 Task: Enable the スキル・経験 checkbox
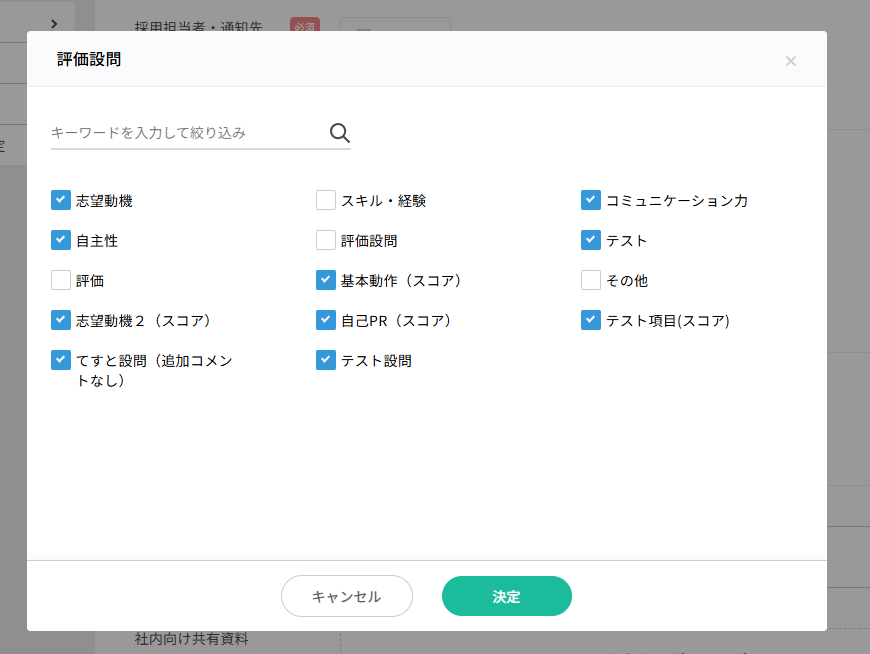point(326,200)
